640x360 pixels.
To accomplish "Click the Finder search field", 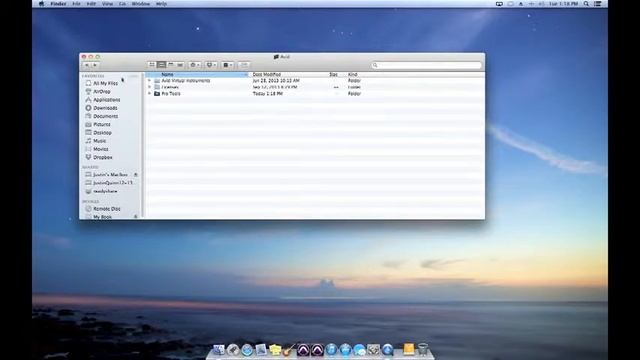I will click(426, 65).
